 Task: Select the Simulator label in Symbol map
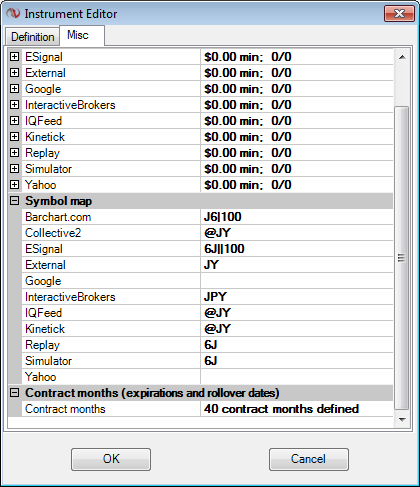(48, 361)
